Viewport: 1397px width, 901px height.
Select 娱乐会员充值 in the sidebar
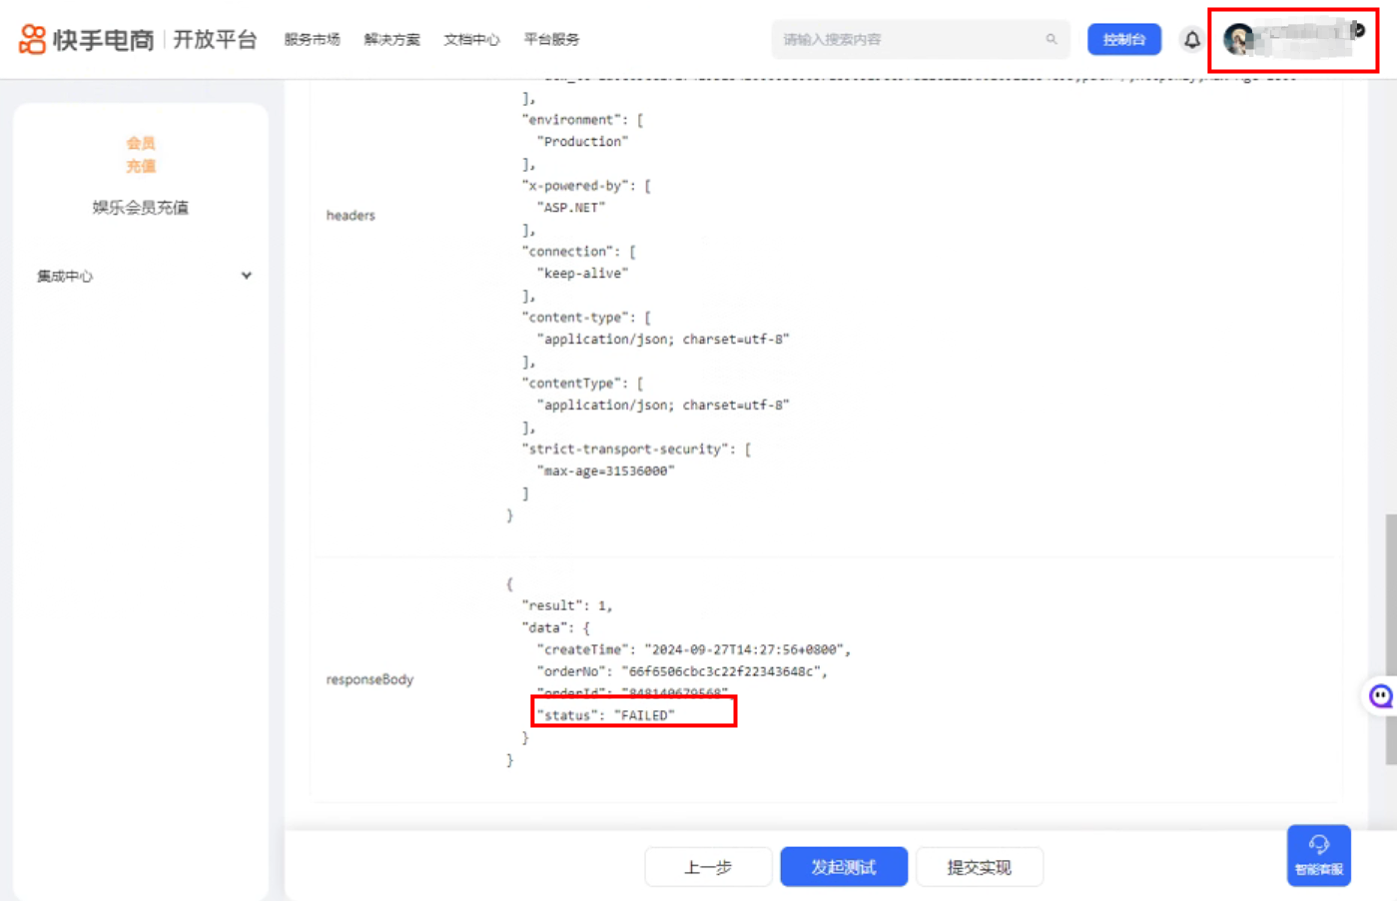(141, 208)
